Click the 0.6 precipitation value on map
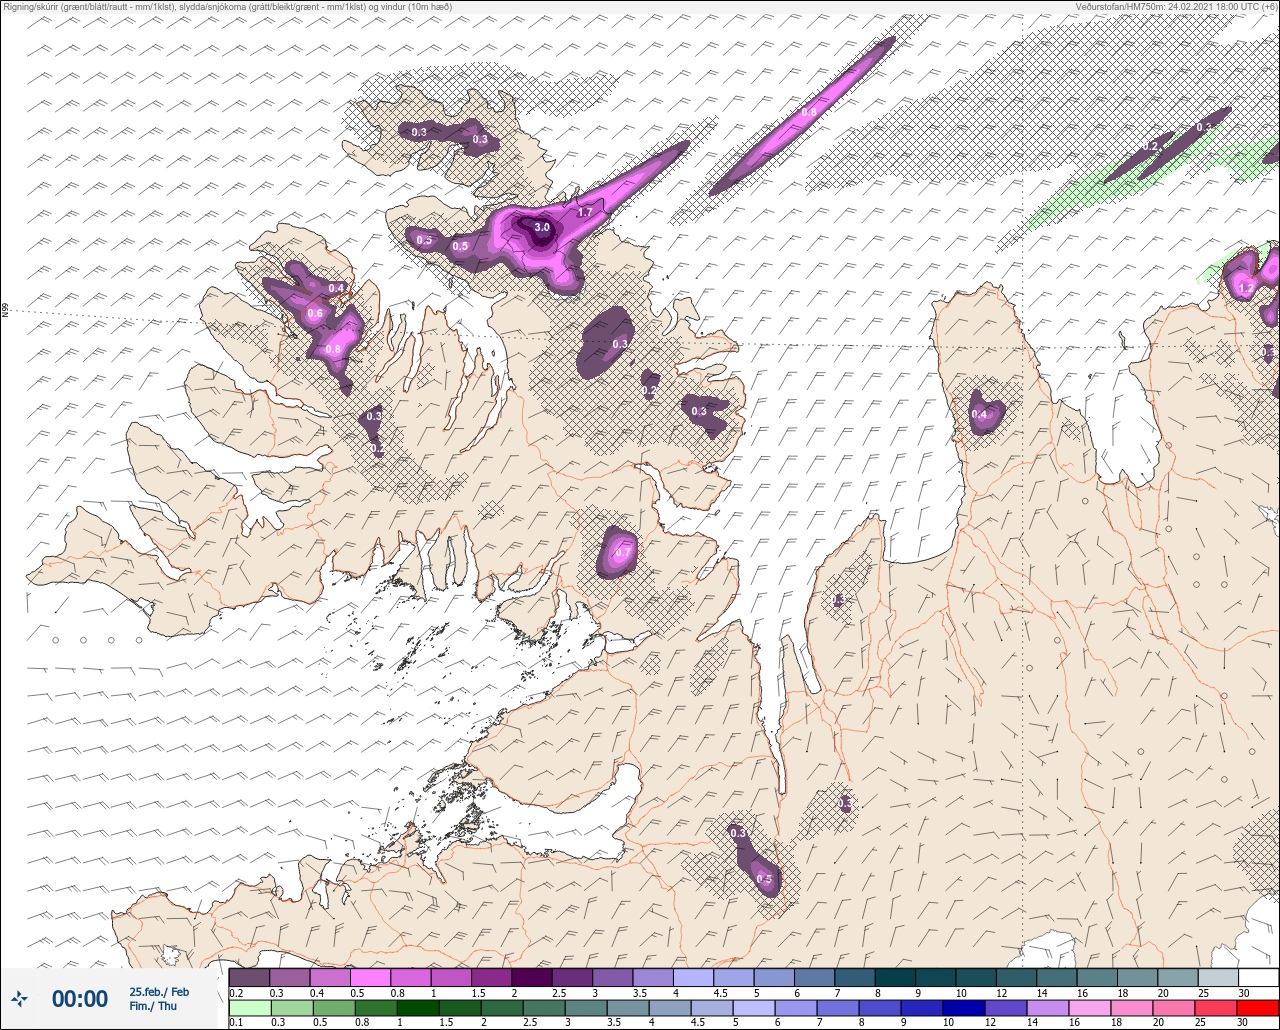Image resolution: width=1280 pixels, height=1030 pixels. click(315, 313)
